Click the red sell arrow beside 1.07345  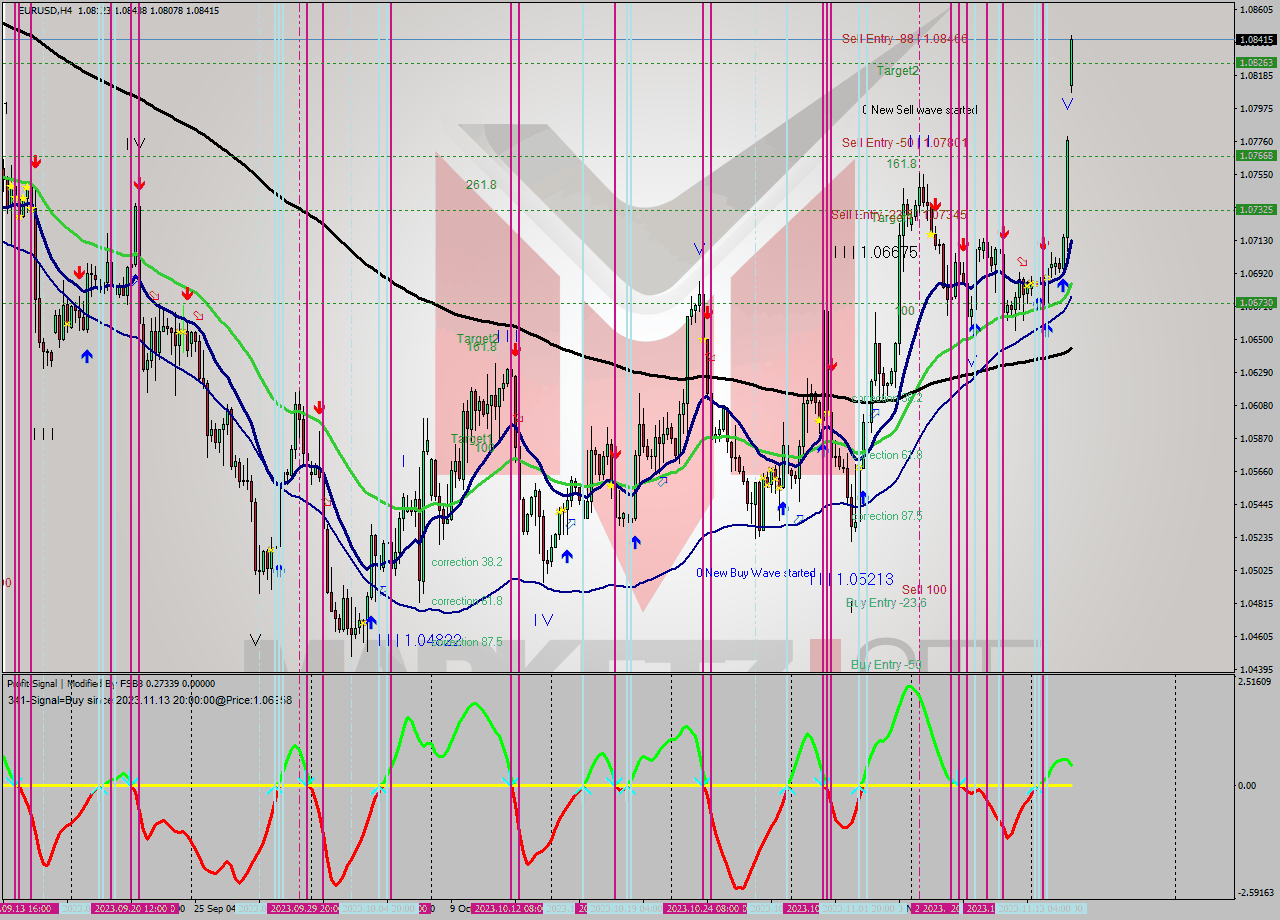(x=934, y=203)
